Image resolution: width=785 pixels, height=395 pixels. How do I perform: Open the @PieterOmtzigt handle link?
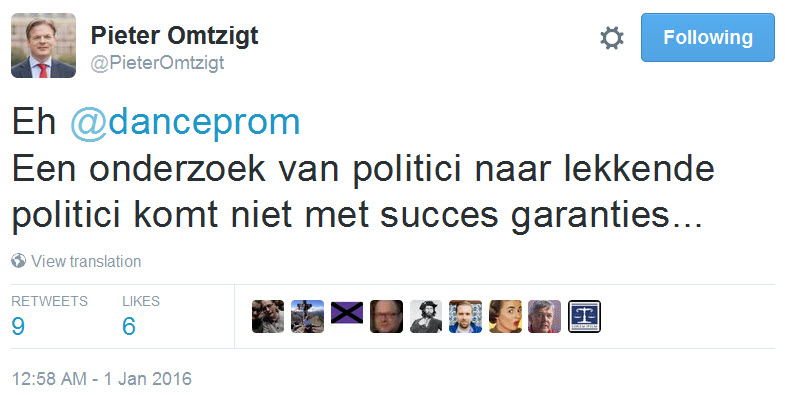157,64
